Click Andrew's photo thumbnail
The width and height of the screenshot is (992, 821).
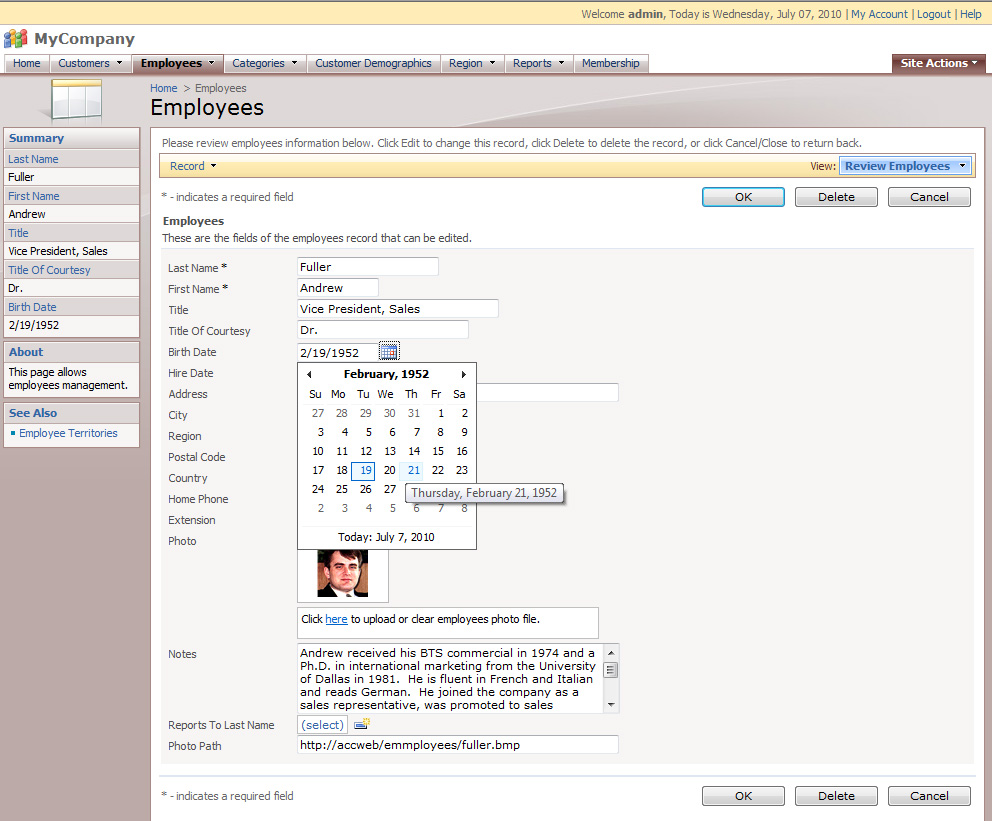[x=342, y=575]
